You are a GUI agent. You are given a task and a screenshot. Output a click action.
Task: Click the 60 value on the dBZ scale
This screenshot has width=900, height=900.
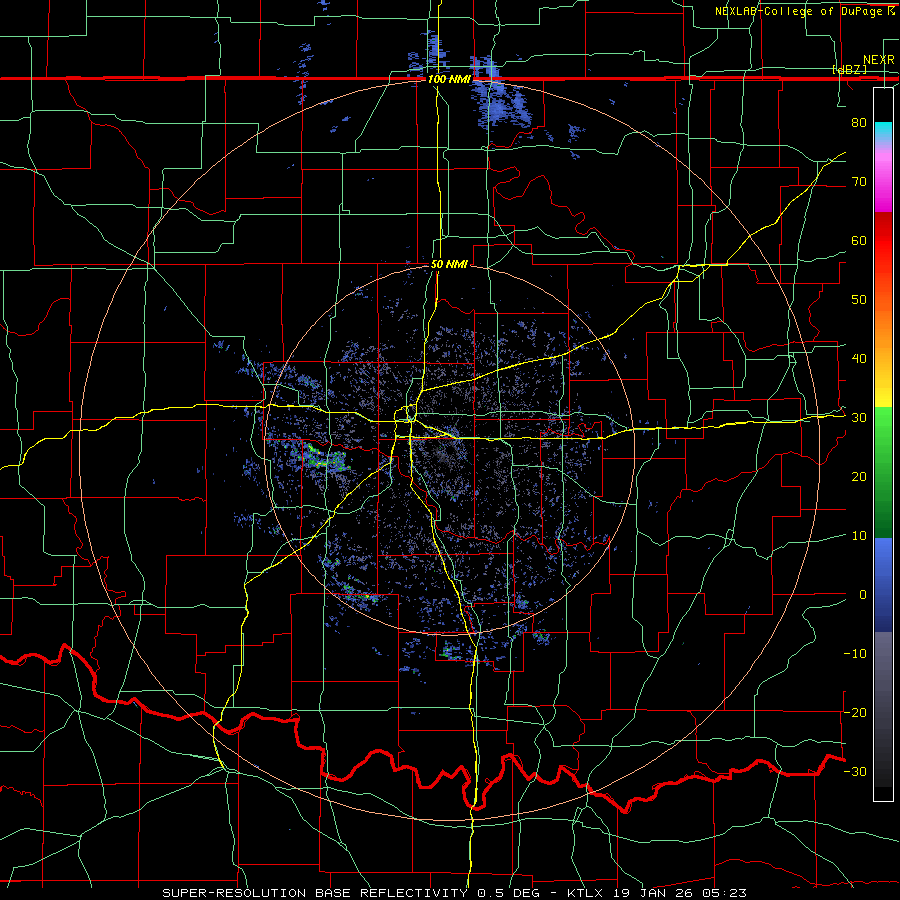(x=859, y=240)
